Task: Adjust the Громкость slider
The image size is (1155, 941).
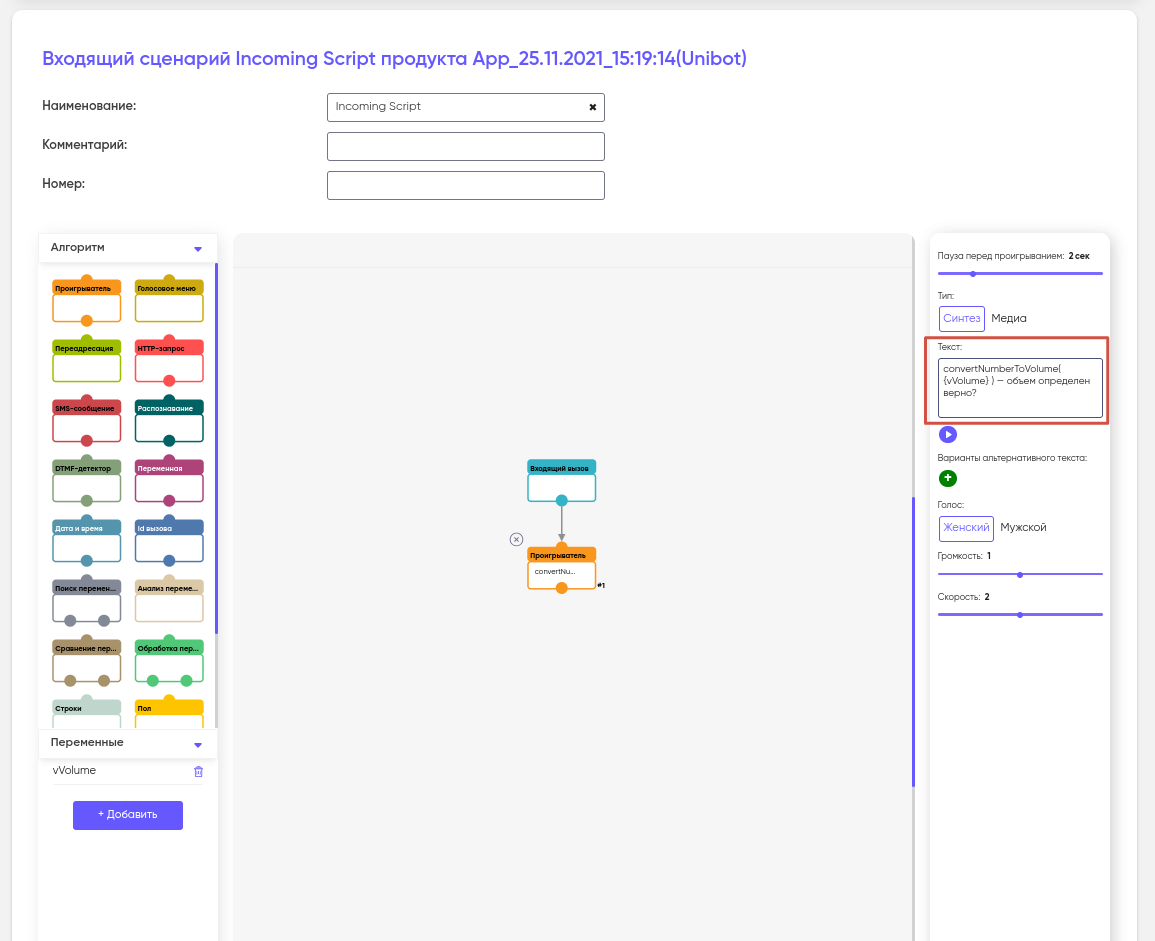Action: point(1019,574)
